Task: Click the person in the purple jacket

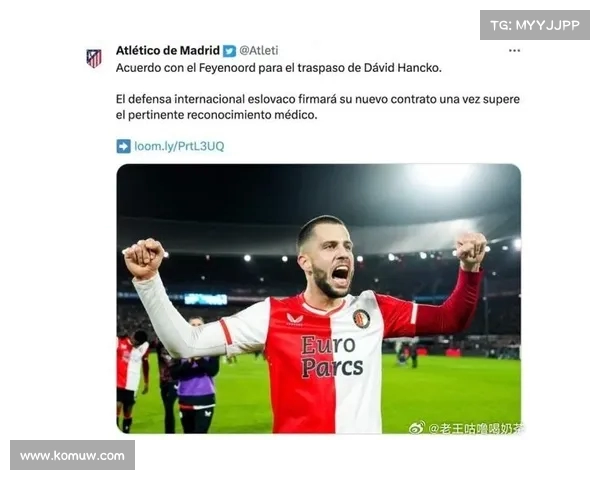Action: point(196,375)
